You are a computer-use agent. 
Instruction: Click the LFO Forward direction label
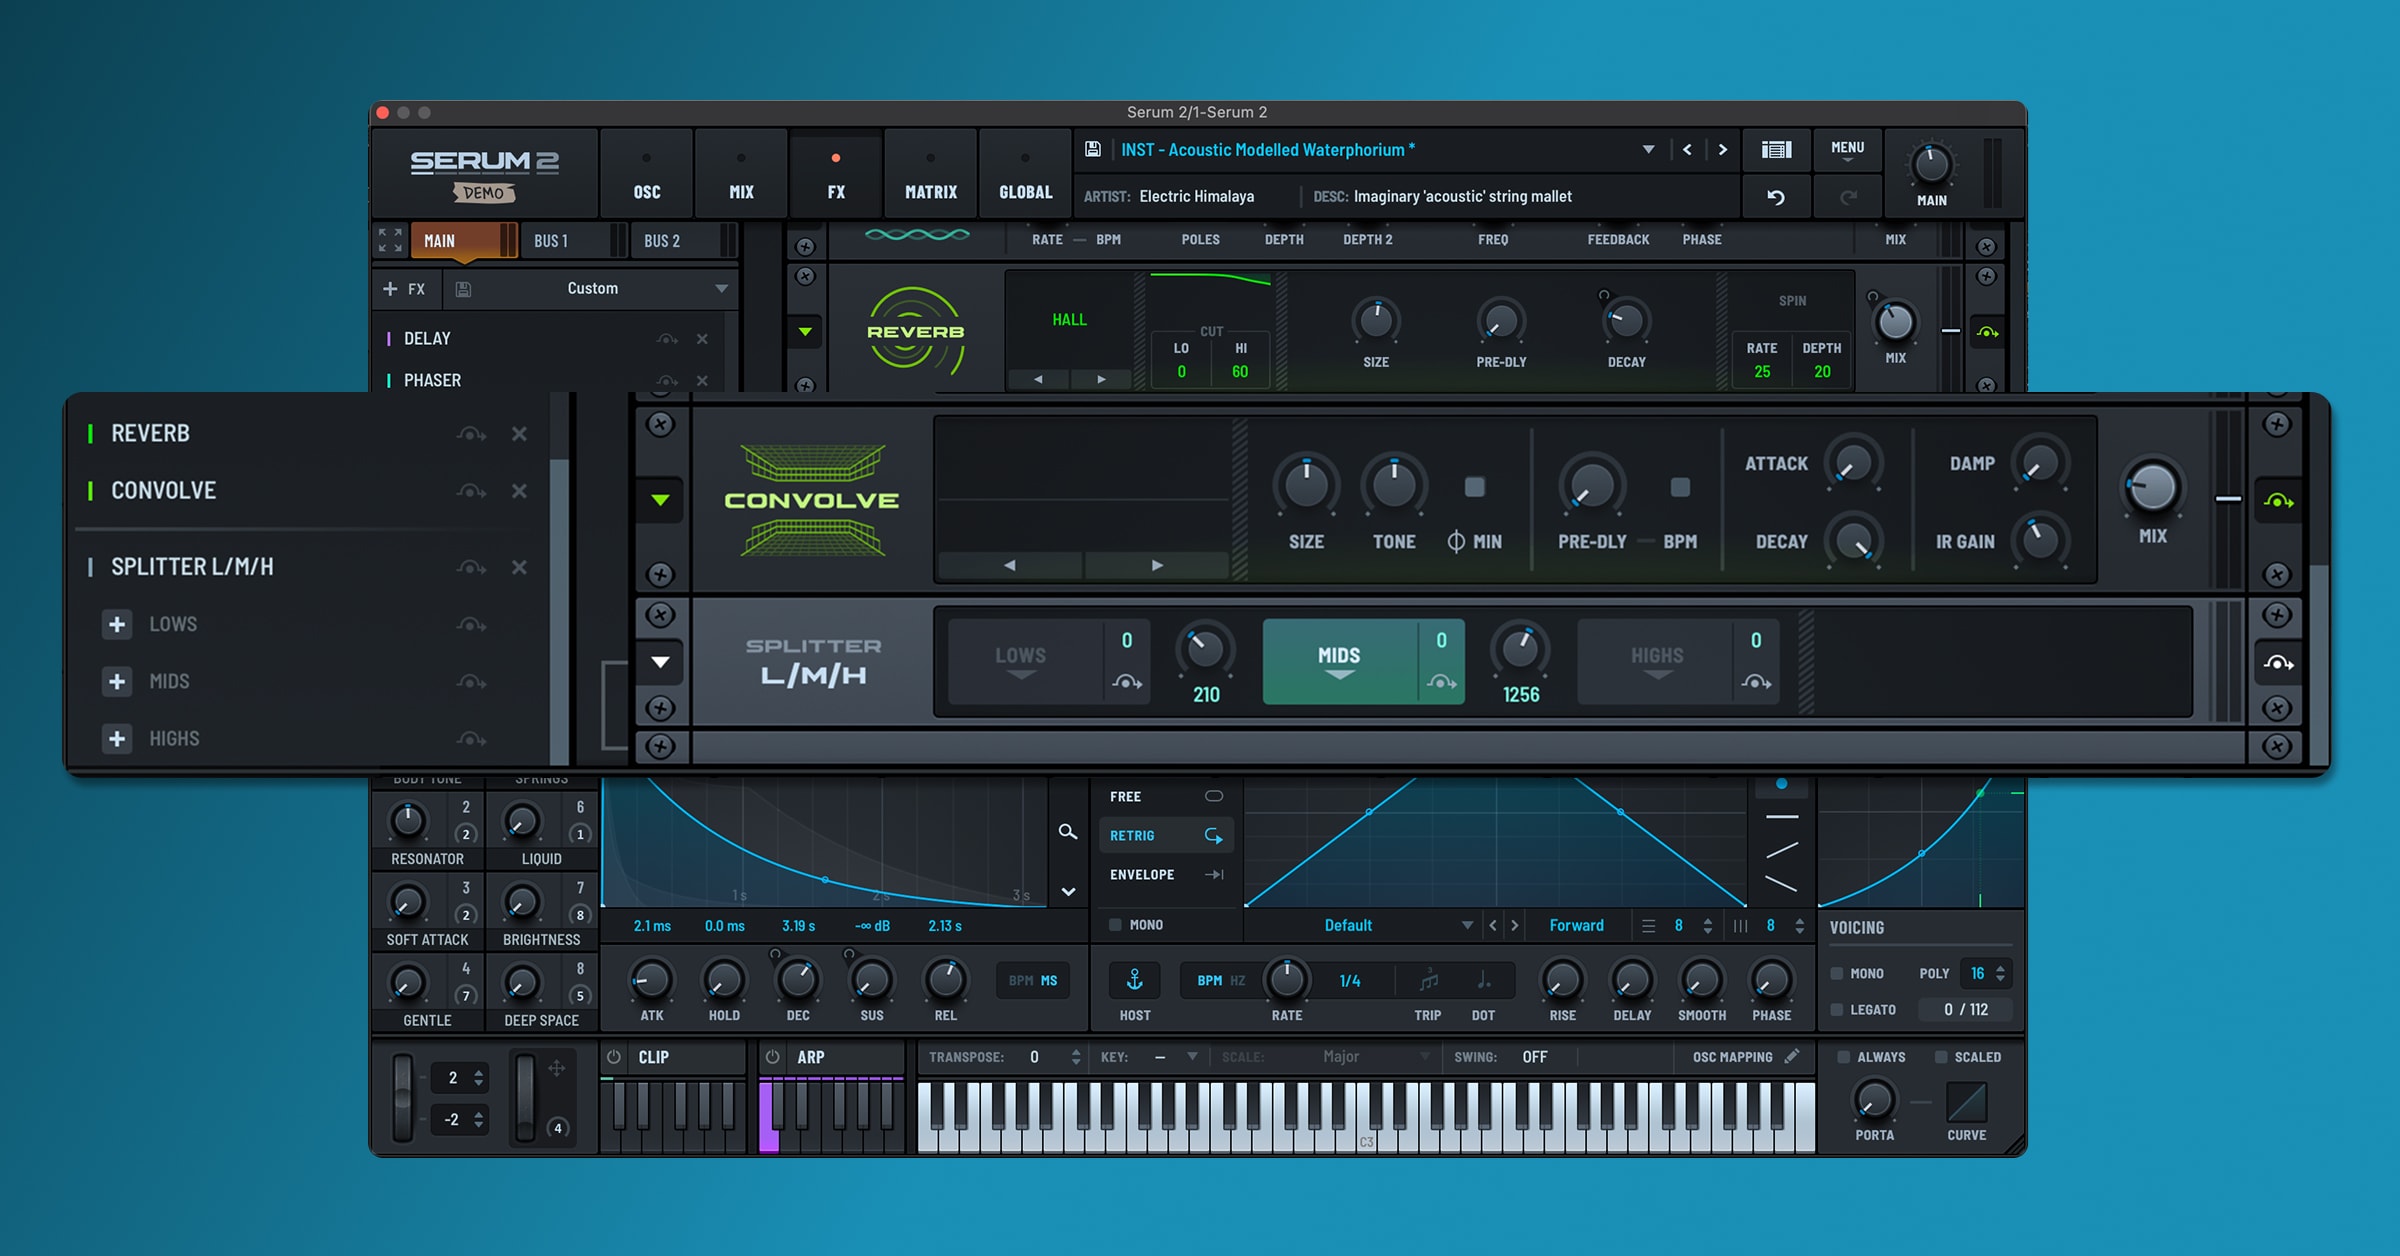[x=1576, y=926]
